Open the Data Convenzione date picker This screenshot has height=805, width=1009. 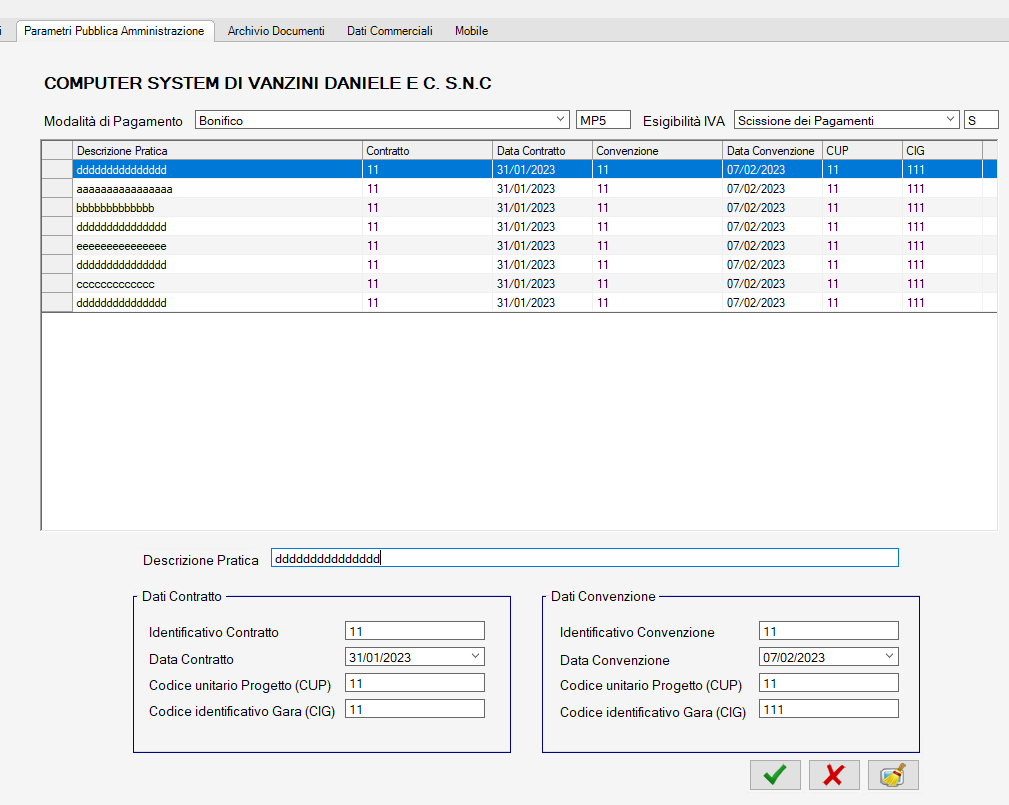click(x=888, y=657)
